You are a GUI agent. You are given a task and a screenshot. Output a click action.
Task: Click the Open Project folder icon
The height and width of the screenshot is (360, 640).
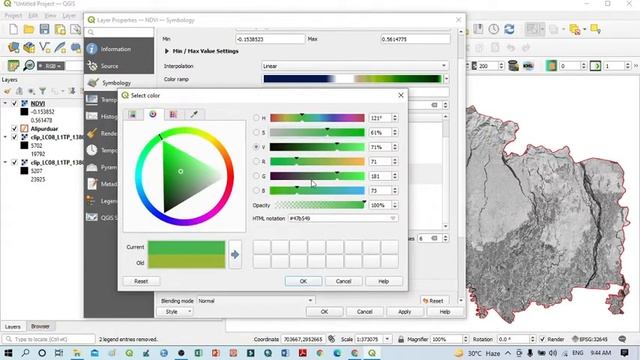29,29
